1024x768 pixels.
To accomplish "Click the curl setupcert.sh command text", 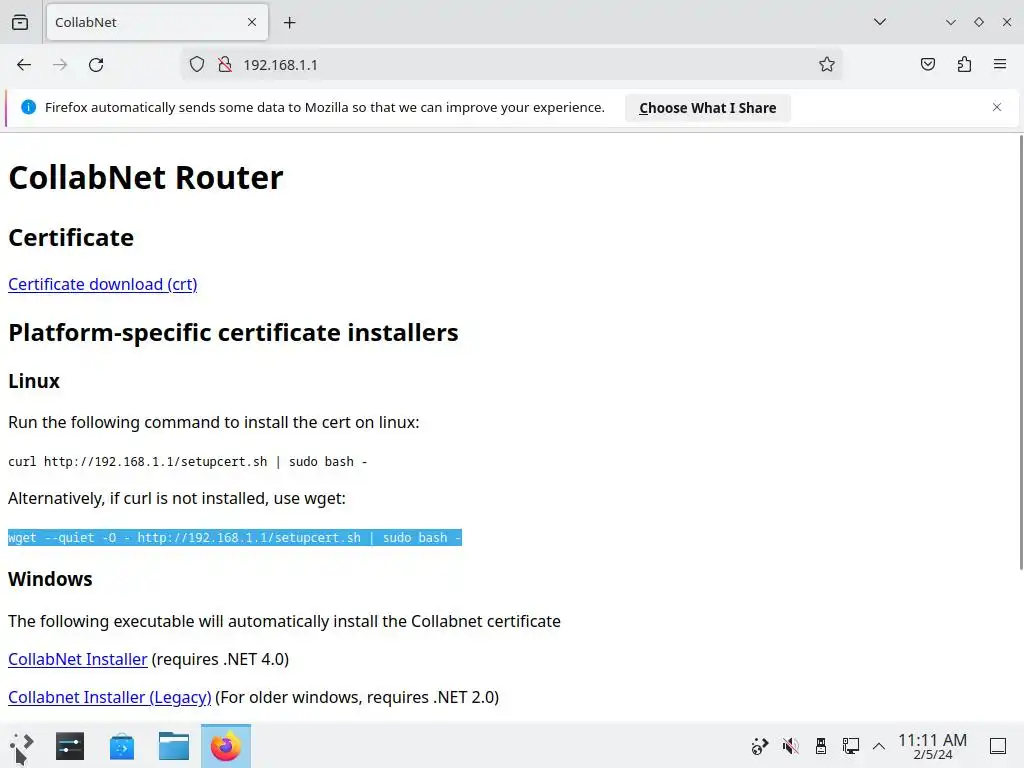I will point(187,462).
